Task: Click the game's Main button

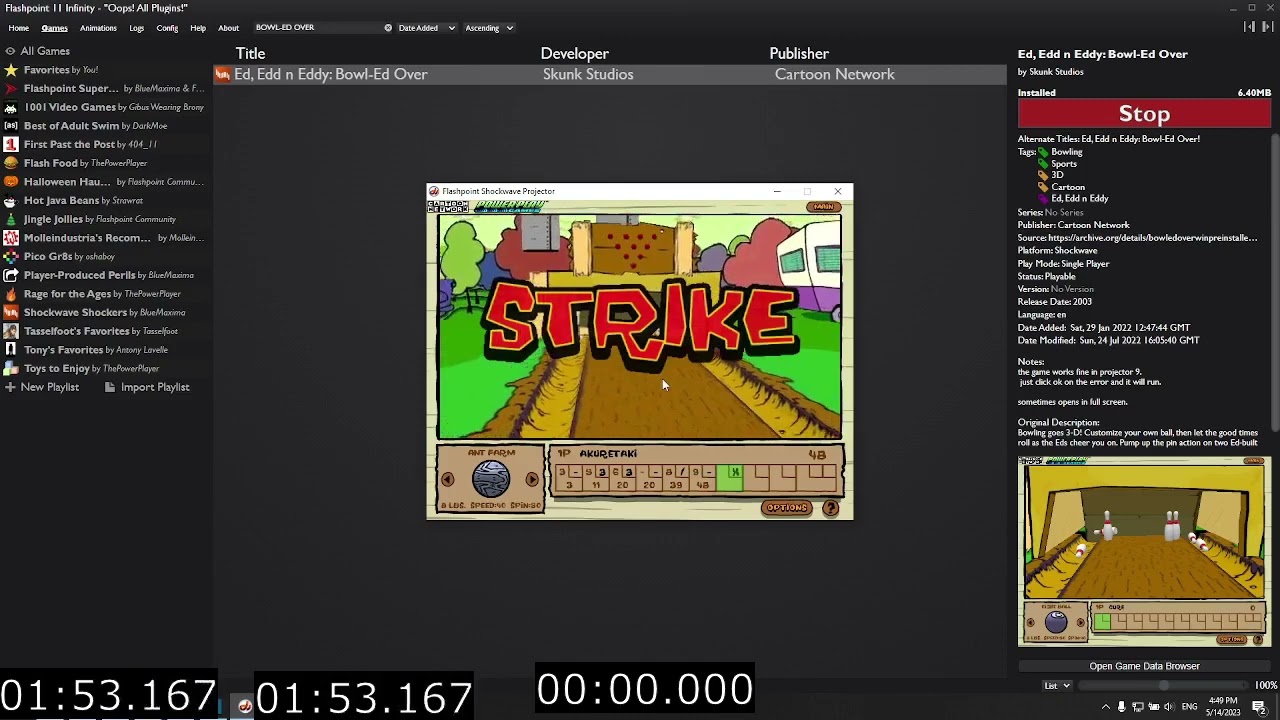Action: click(x=824, y=207)
